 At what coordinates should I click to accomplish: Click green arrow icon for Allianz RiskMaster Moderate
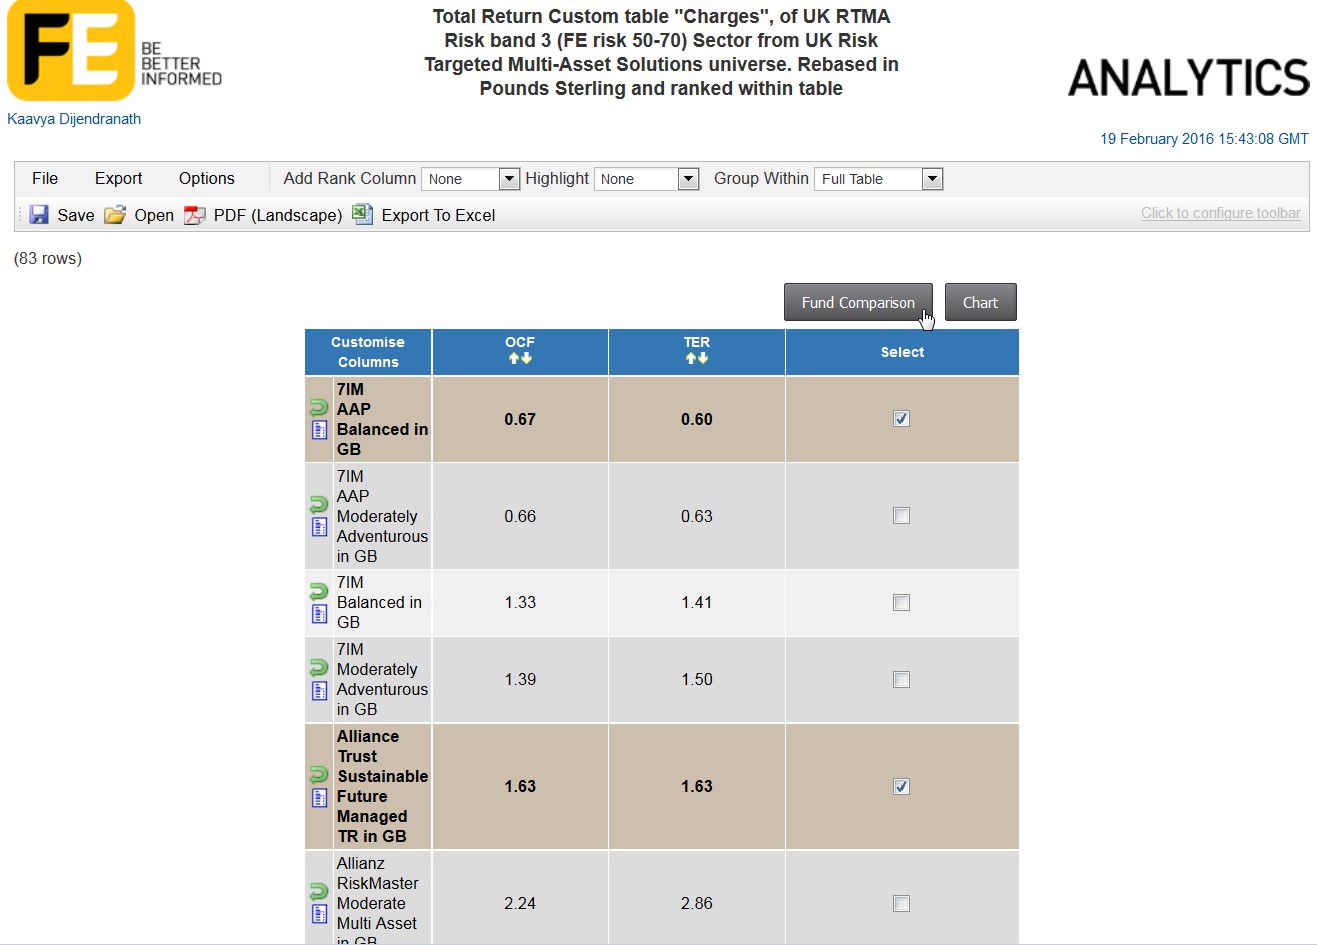(x=319, y=892)
